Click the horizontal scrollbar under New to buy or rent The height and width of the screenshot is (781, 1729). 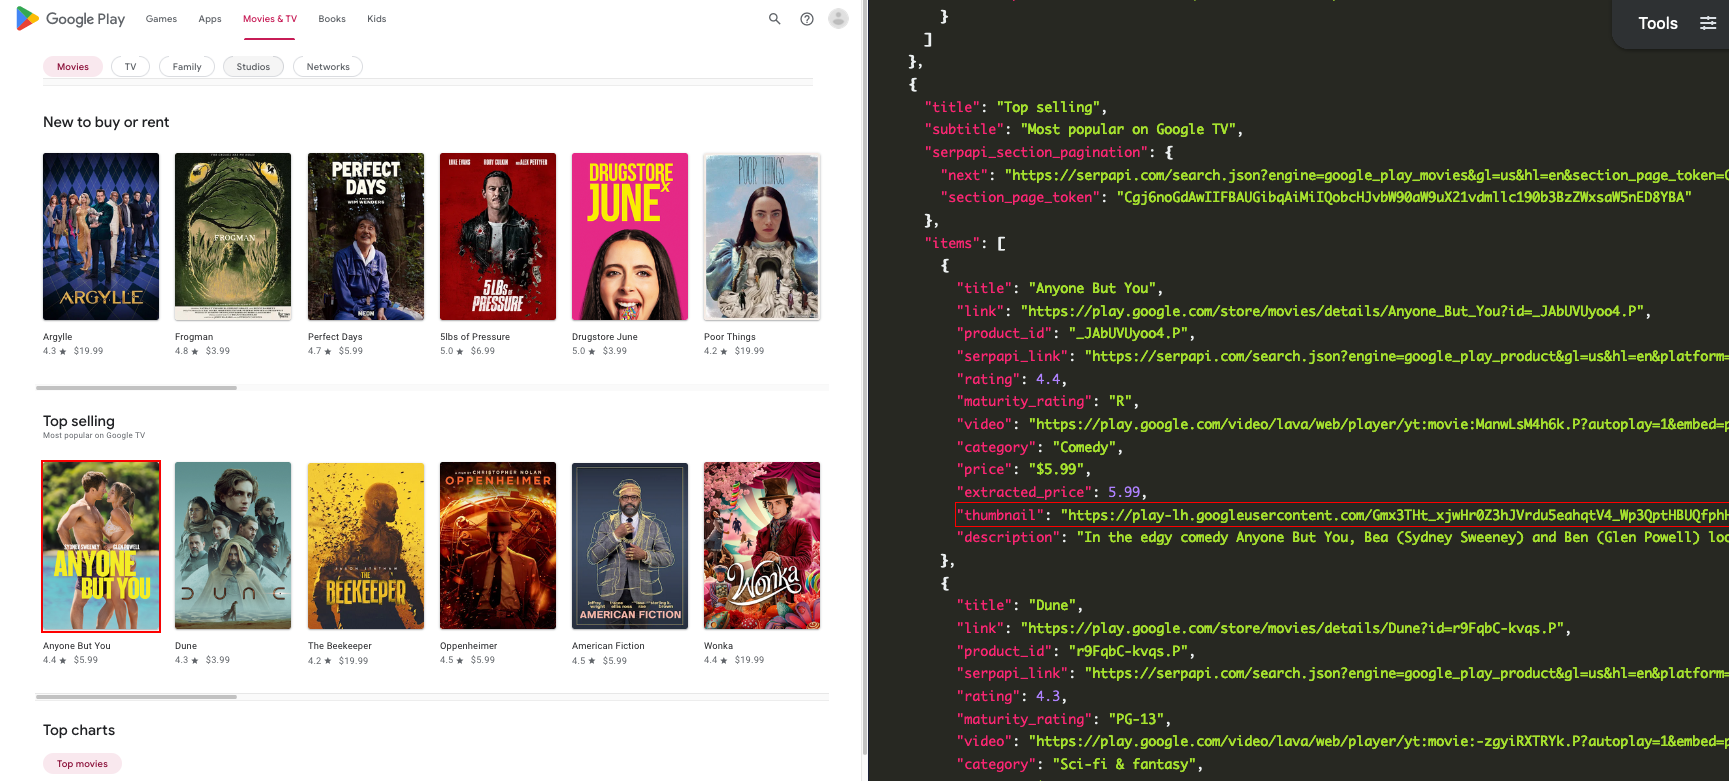[x=136, y=388]
